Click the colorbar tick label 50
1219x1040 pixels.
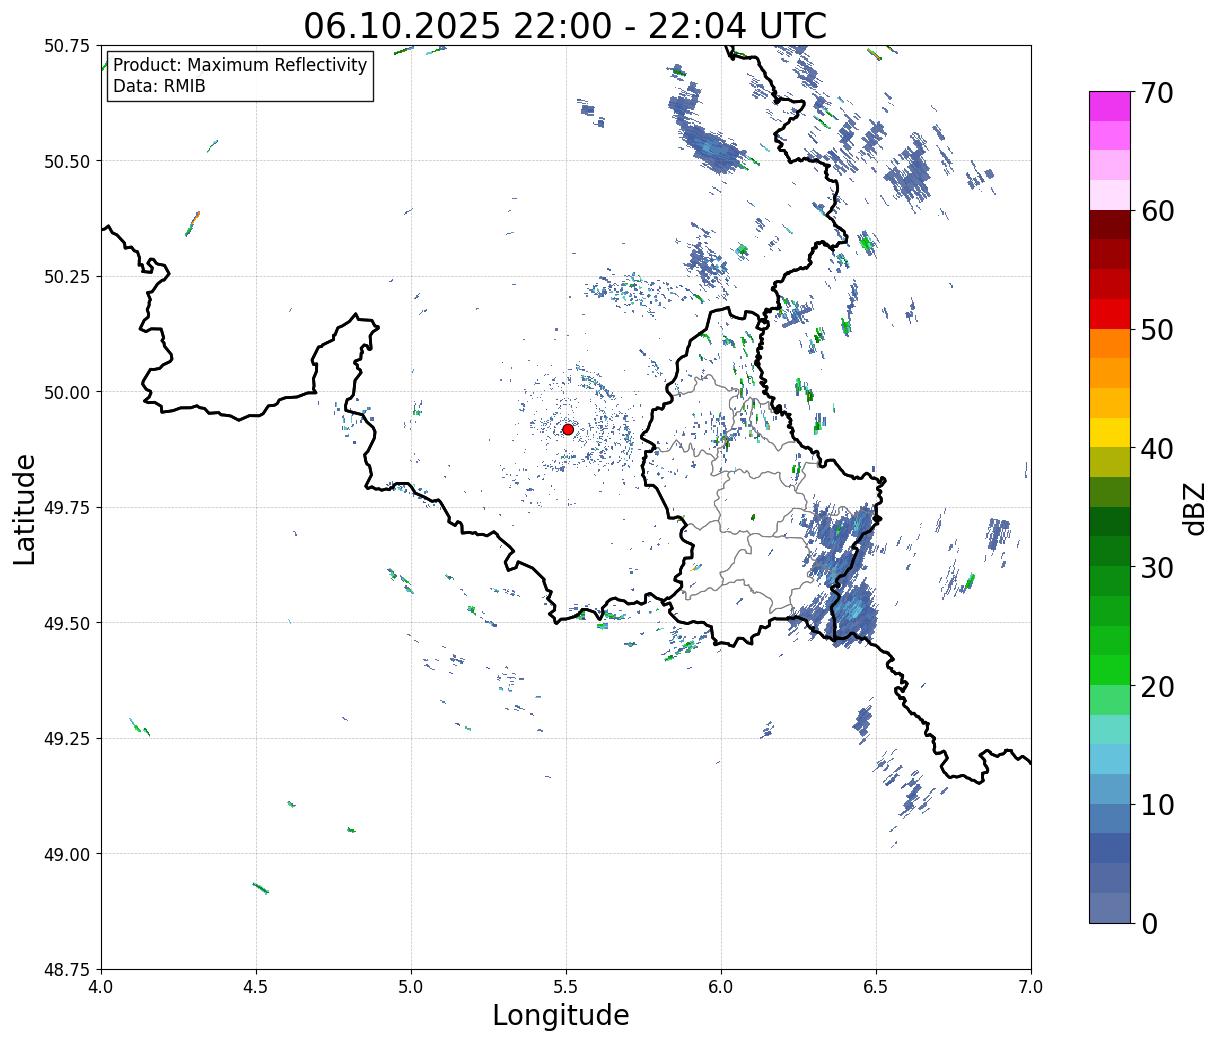tap(1157, 330)
